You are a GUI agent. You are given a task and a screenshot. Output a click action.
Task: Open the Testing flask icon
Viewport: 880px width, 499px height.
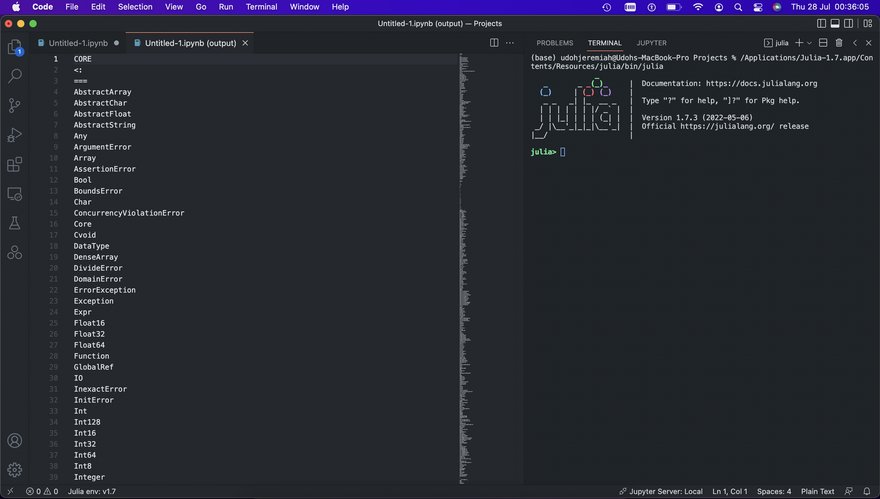15,223
